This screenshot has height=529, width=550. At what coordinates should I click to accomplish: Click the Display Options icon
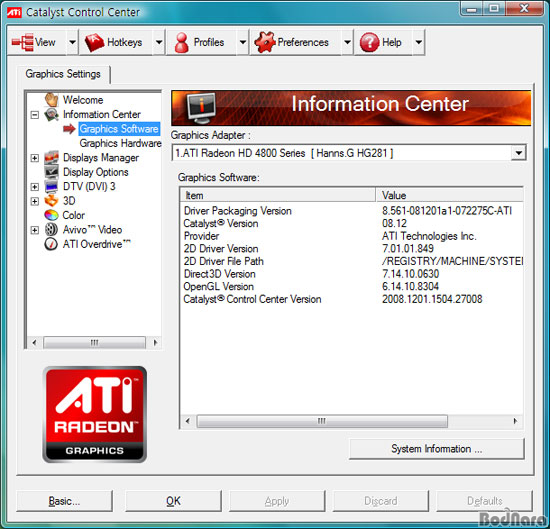52,172
